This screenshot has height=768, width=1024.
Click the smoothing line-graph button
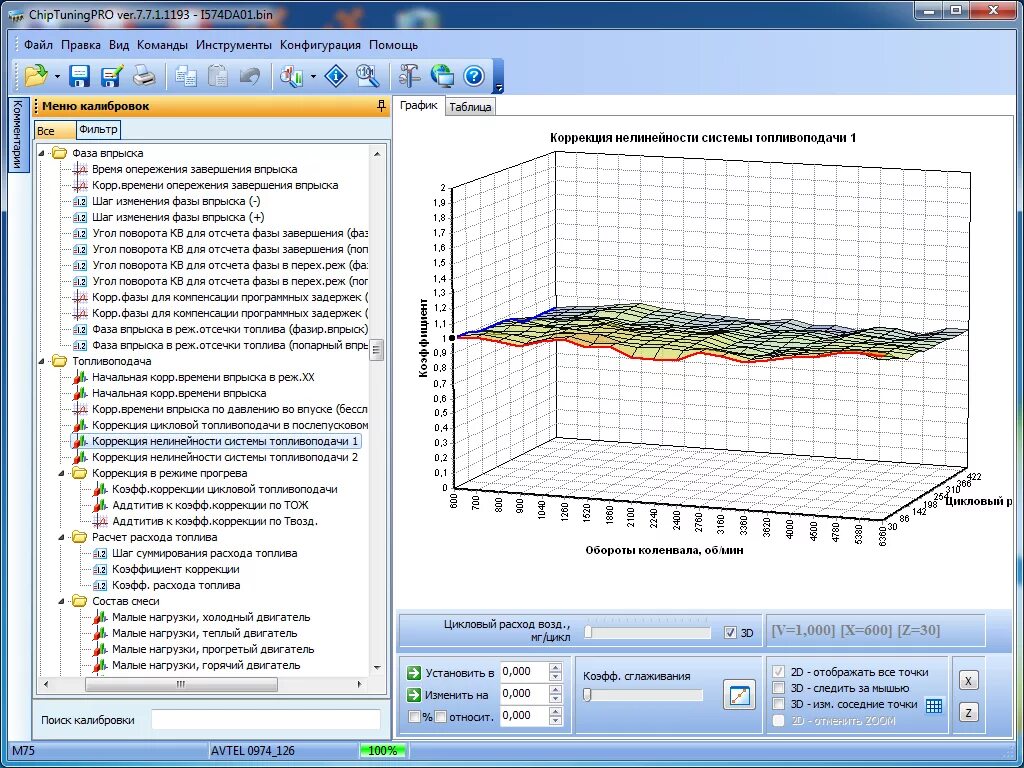739,695
